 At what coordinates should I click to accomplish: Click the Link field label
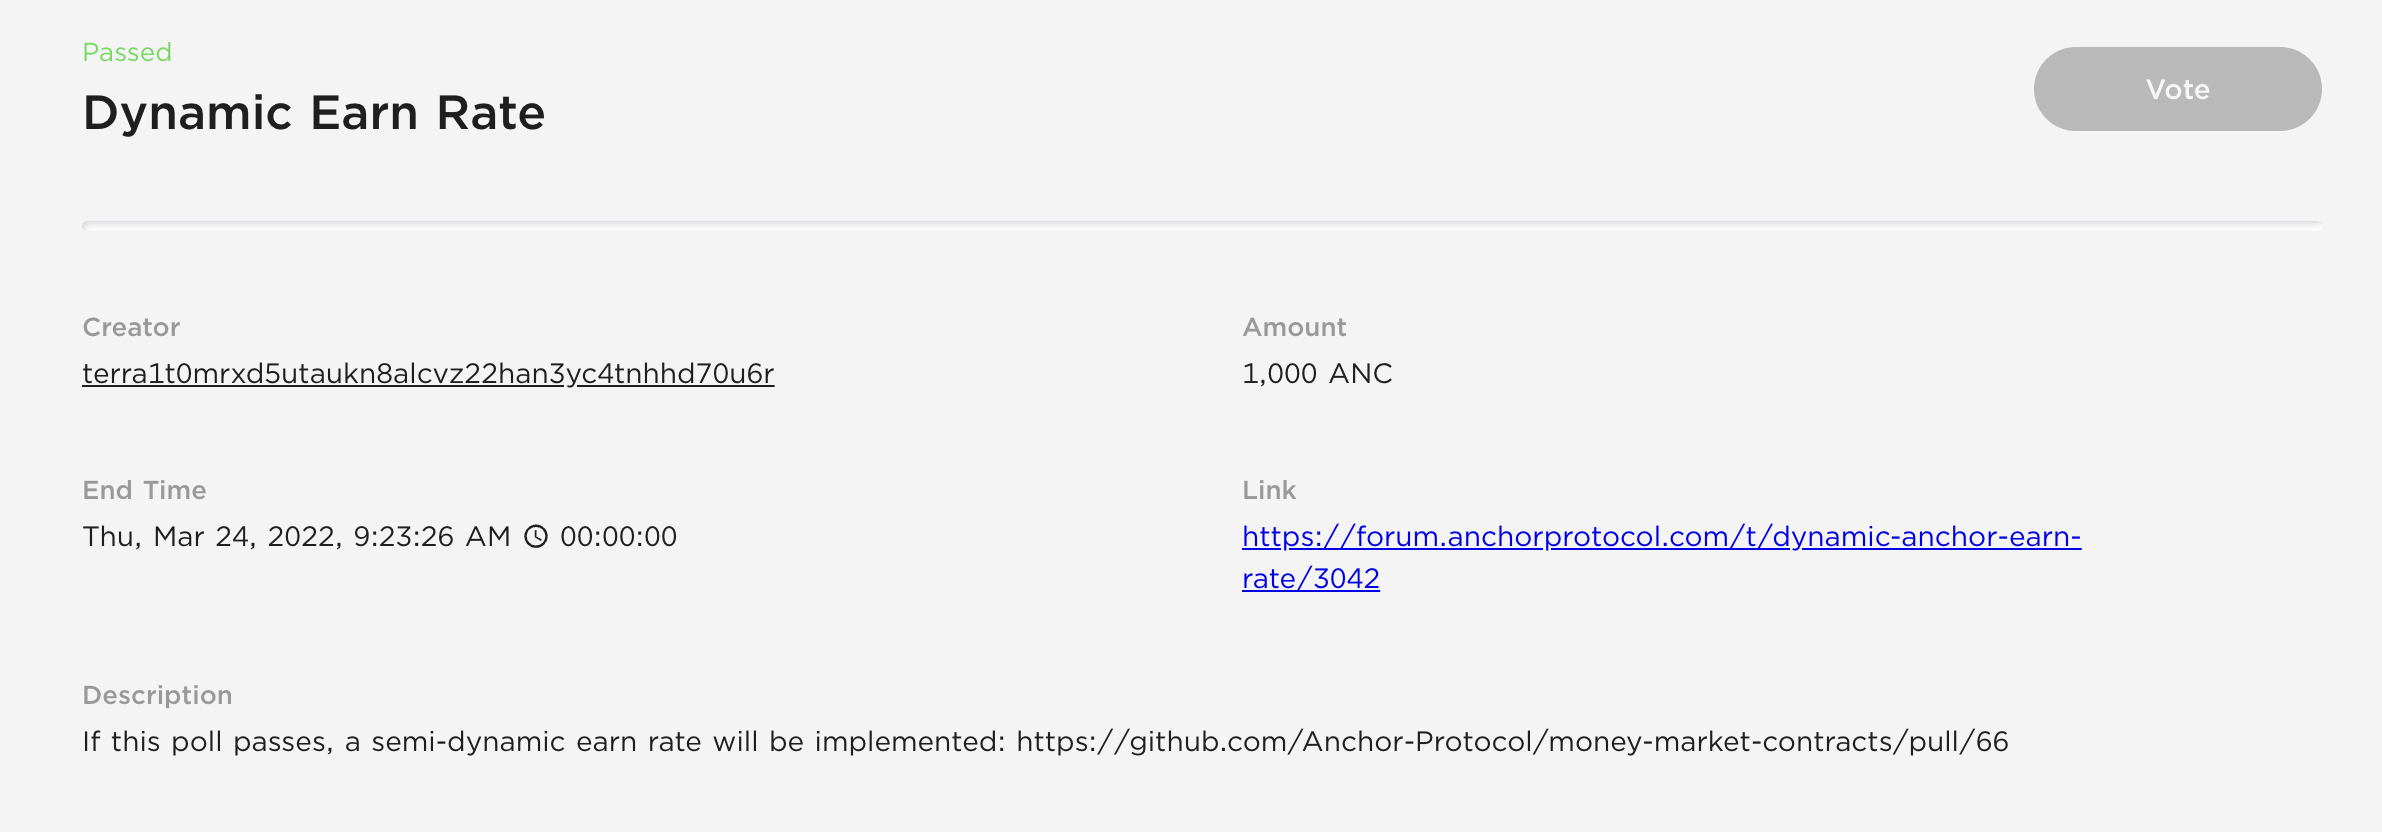pyautogui.click(x=1269, y=490)
